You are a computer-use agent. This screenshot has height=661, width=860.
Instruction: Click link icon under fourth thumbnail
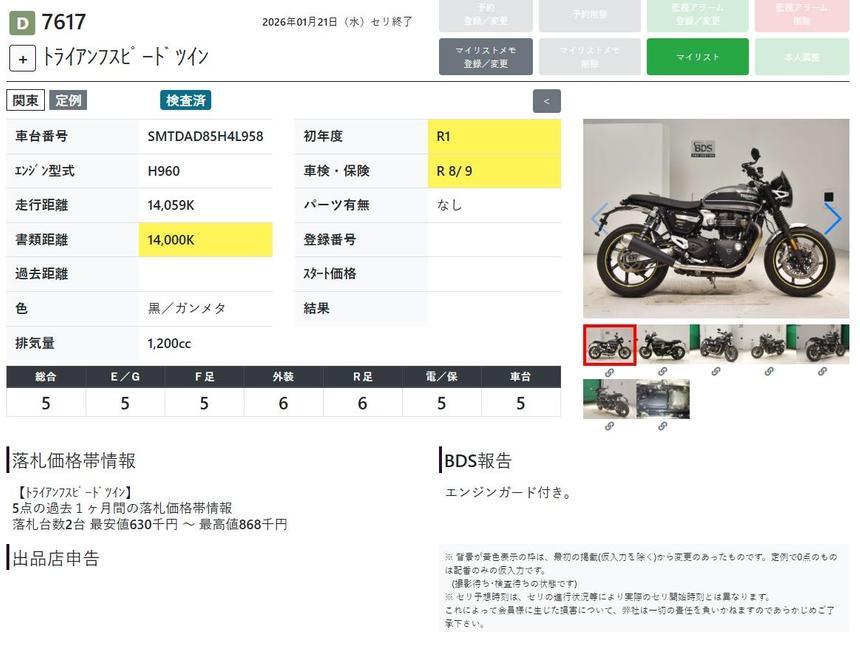point(769,372)
